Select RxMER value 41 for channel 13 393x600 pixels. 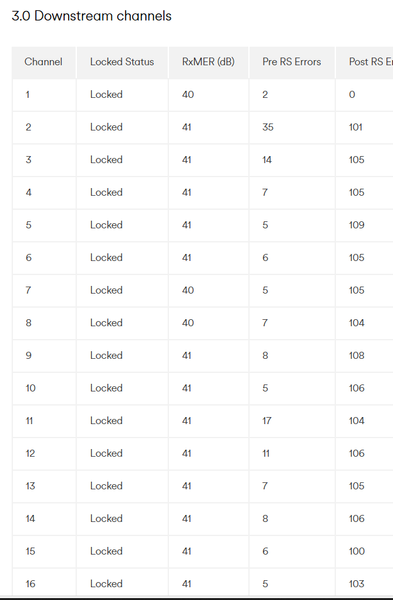tap(187, 486)
